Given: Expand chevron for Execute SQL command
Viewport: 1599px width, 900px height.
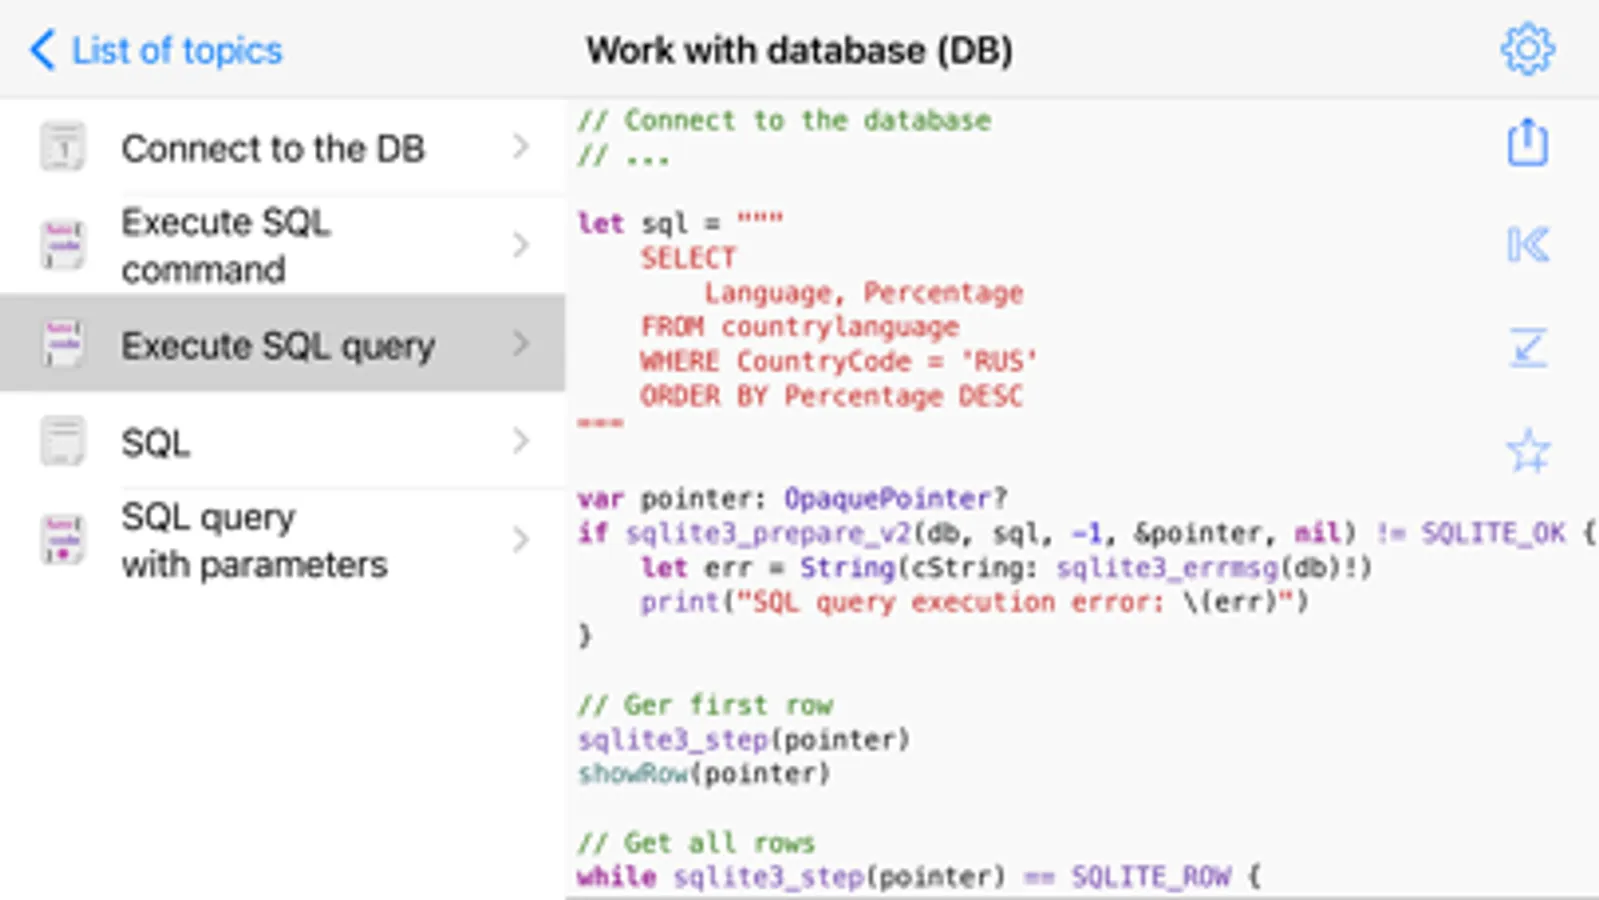Looking at the screenshot, I should click(x=521, y=245).
